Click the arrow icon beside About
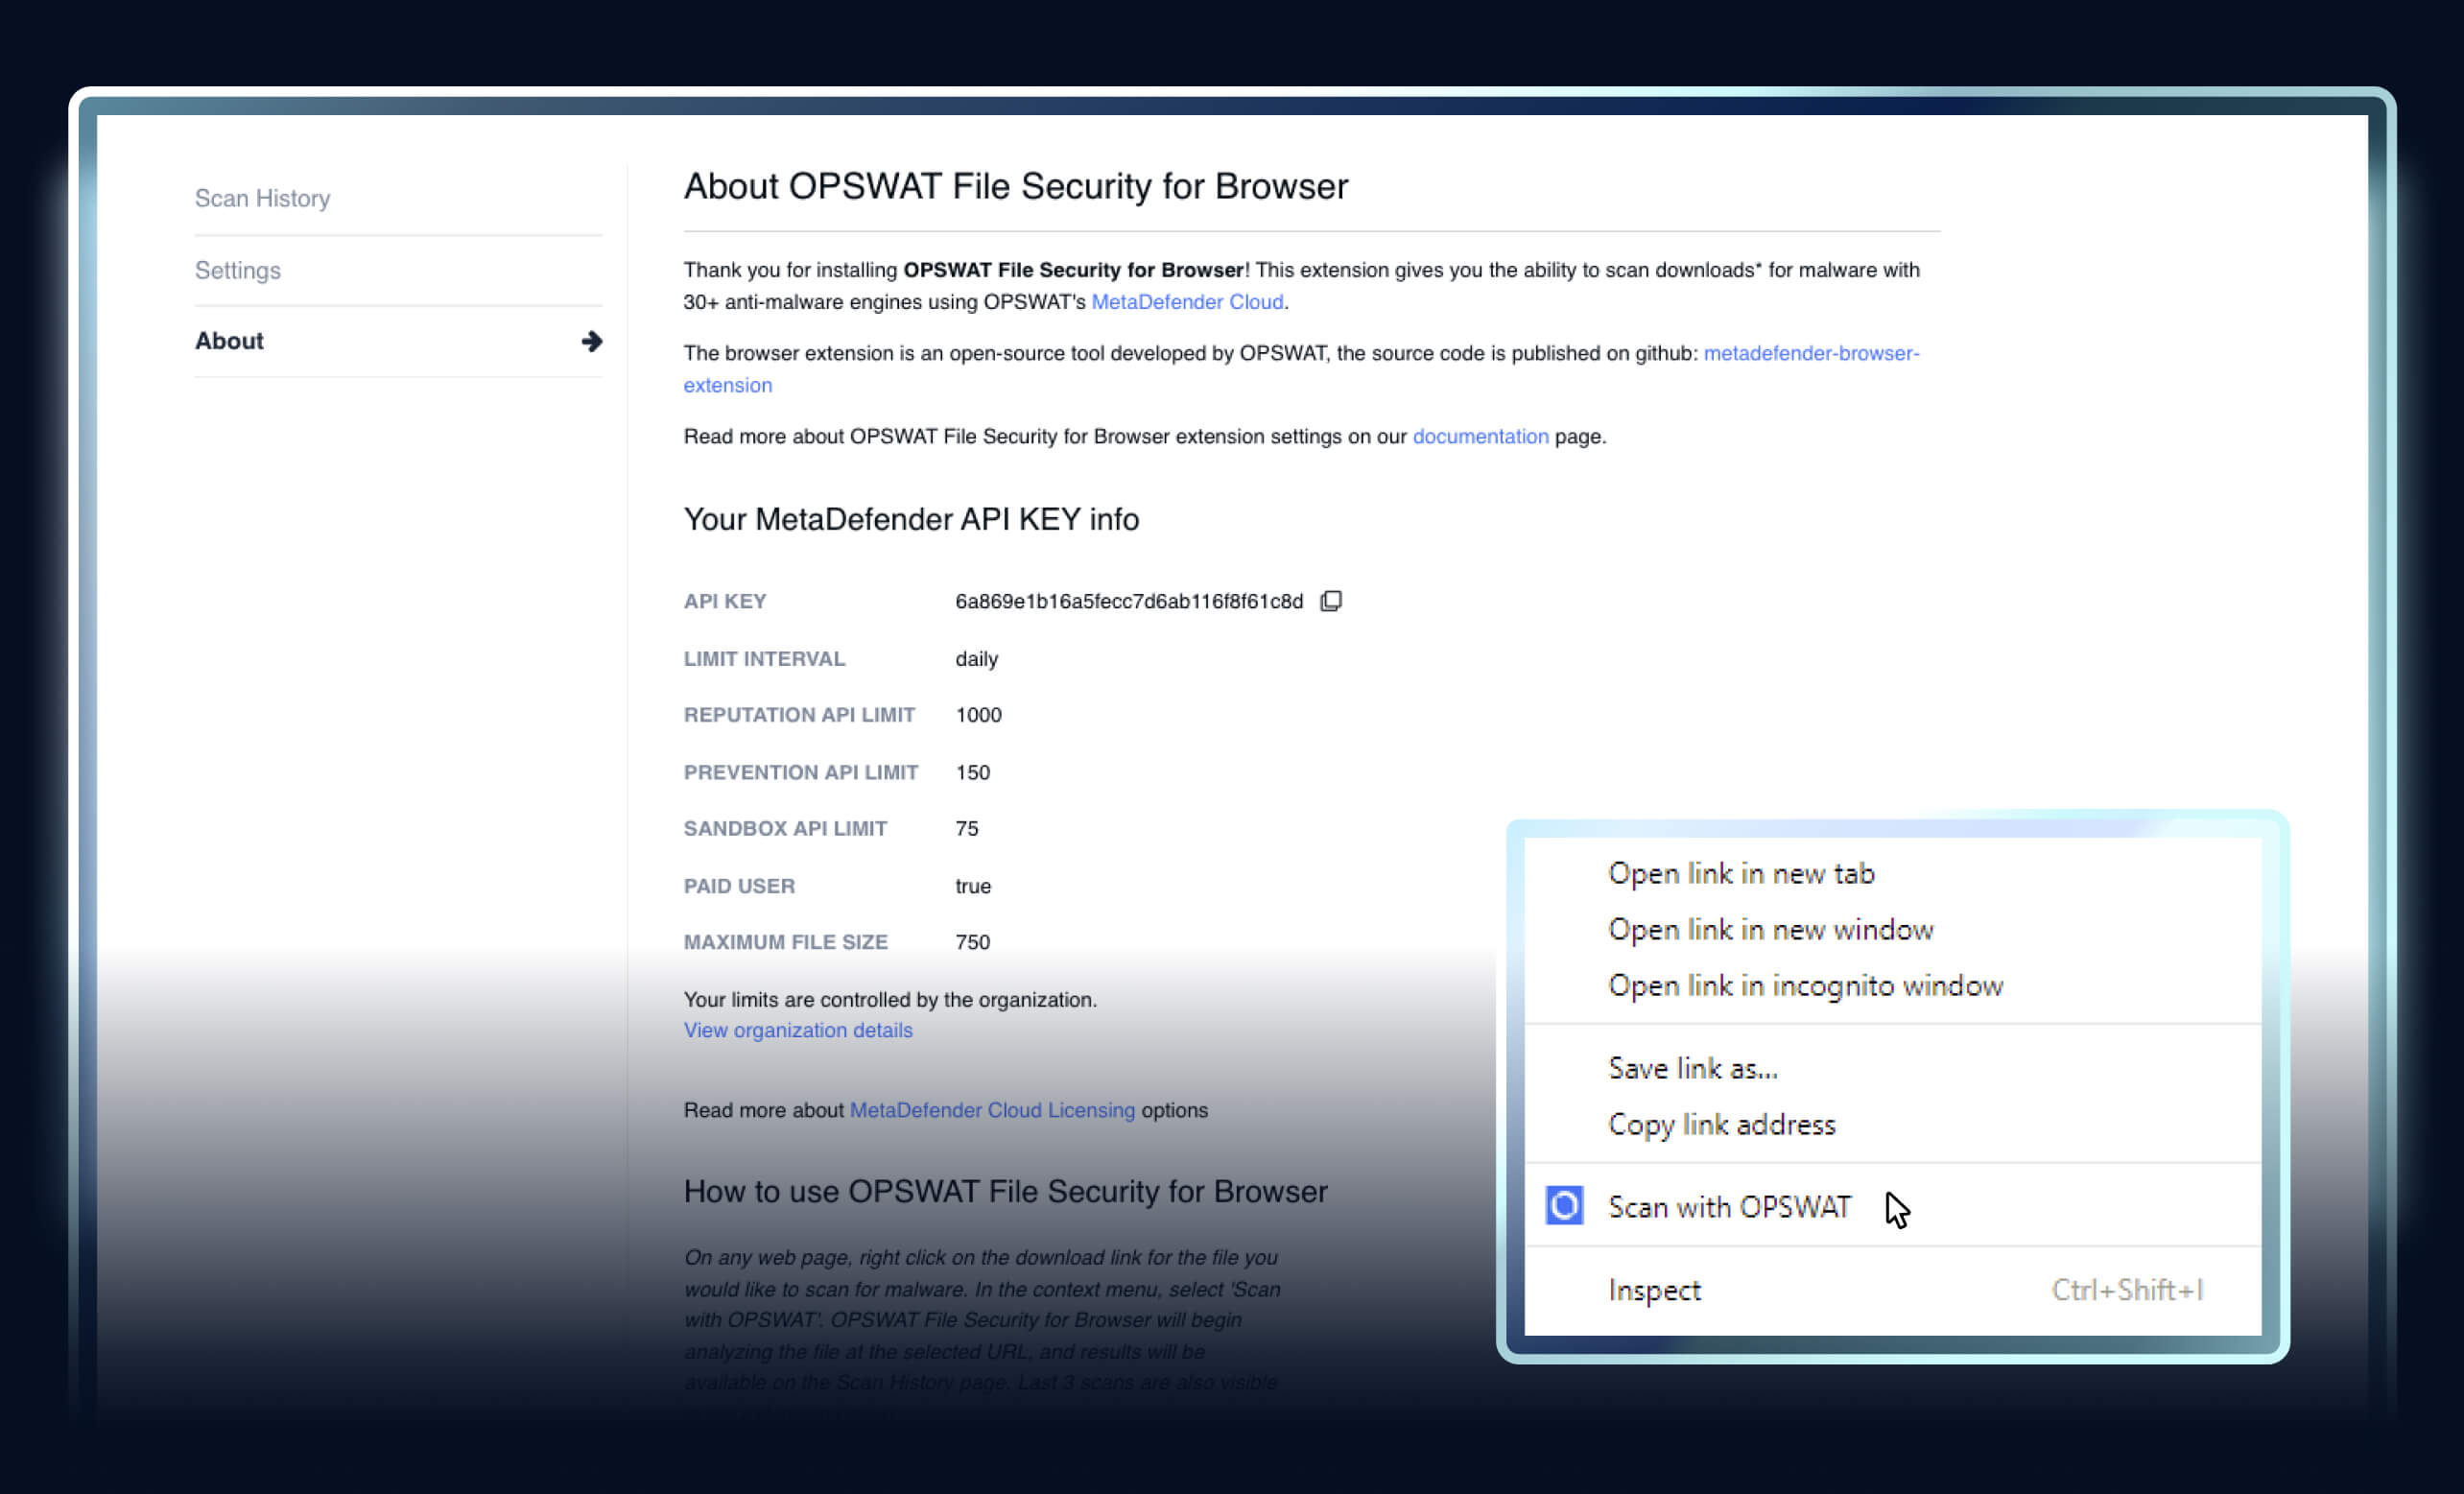 point(591,341)
